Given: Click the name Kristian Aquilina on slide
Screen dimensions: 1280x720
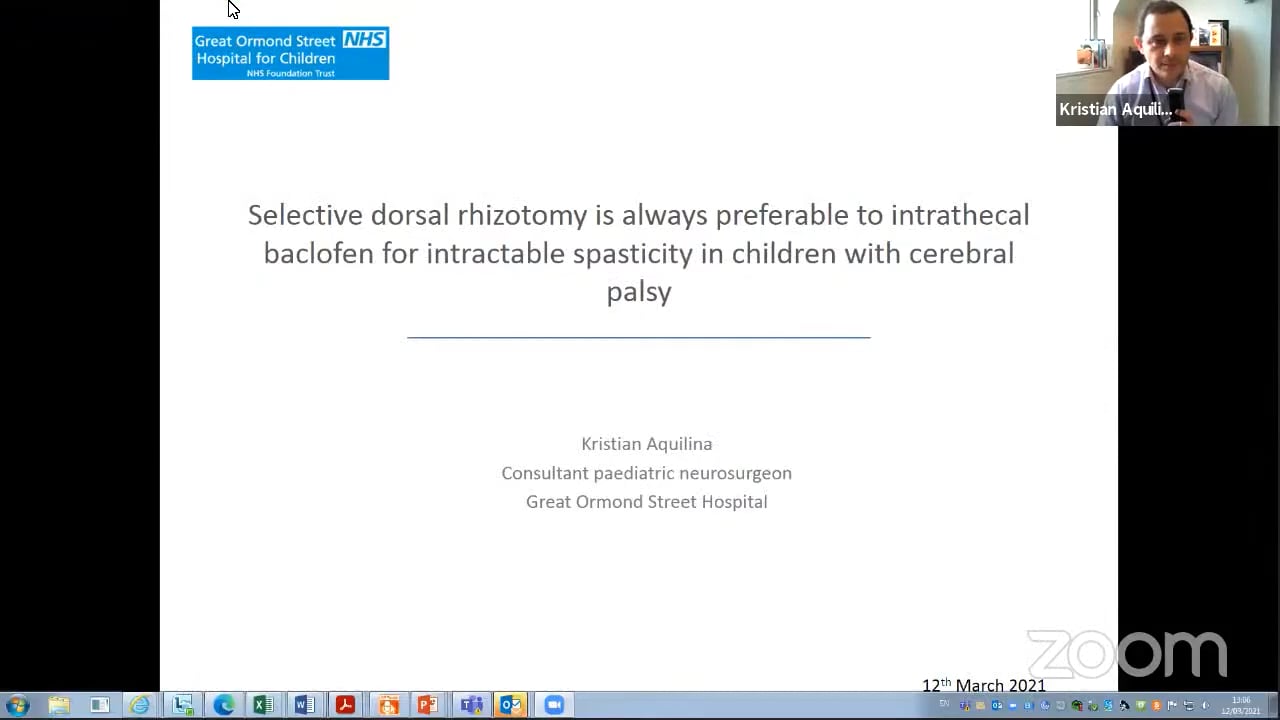Looking at the screenshot, I should tap(647, 443).
